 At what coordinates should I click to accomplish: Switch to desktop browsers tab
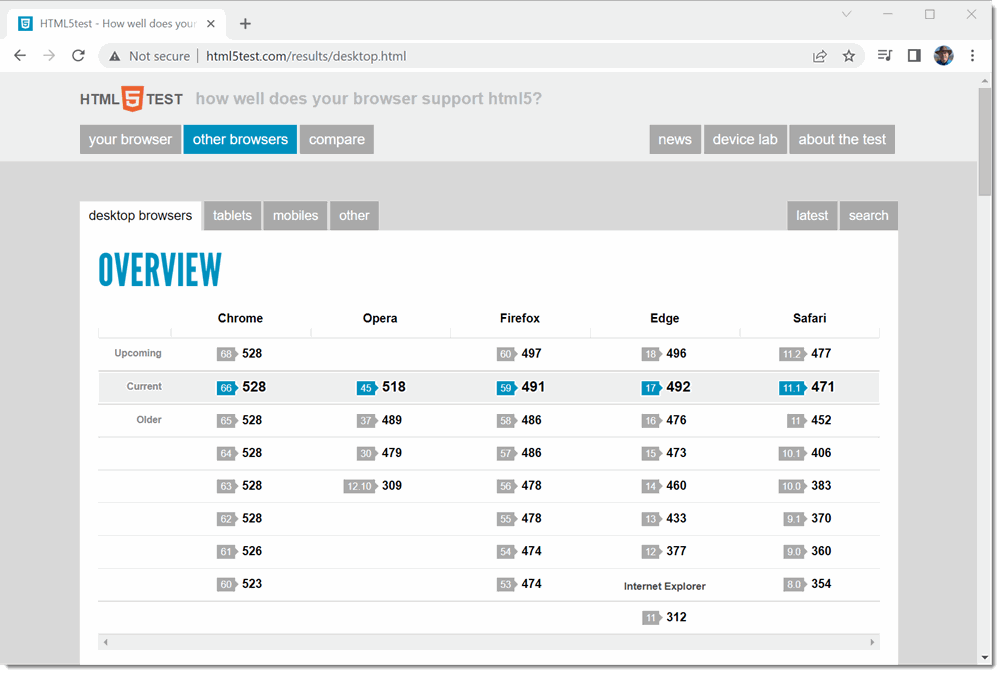point(140,216)
